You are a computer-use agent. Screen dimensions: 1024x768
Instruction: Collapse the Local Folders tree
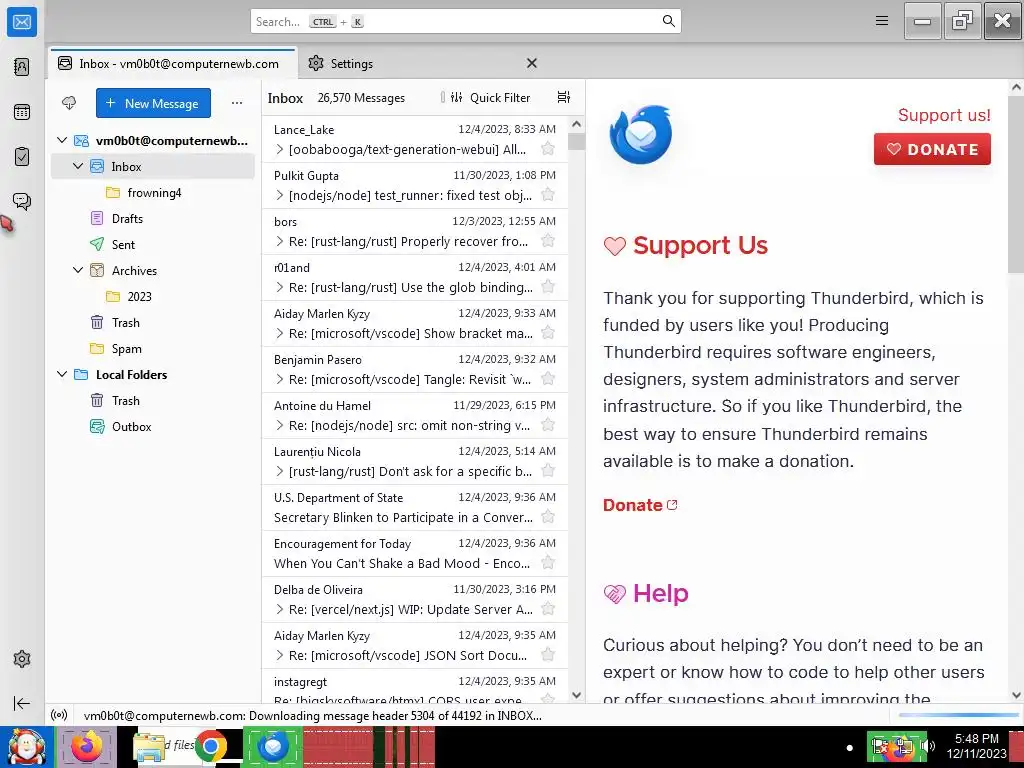click(x=62, y=374)
